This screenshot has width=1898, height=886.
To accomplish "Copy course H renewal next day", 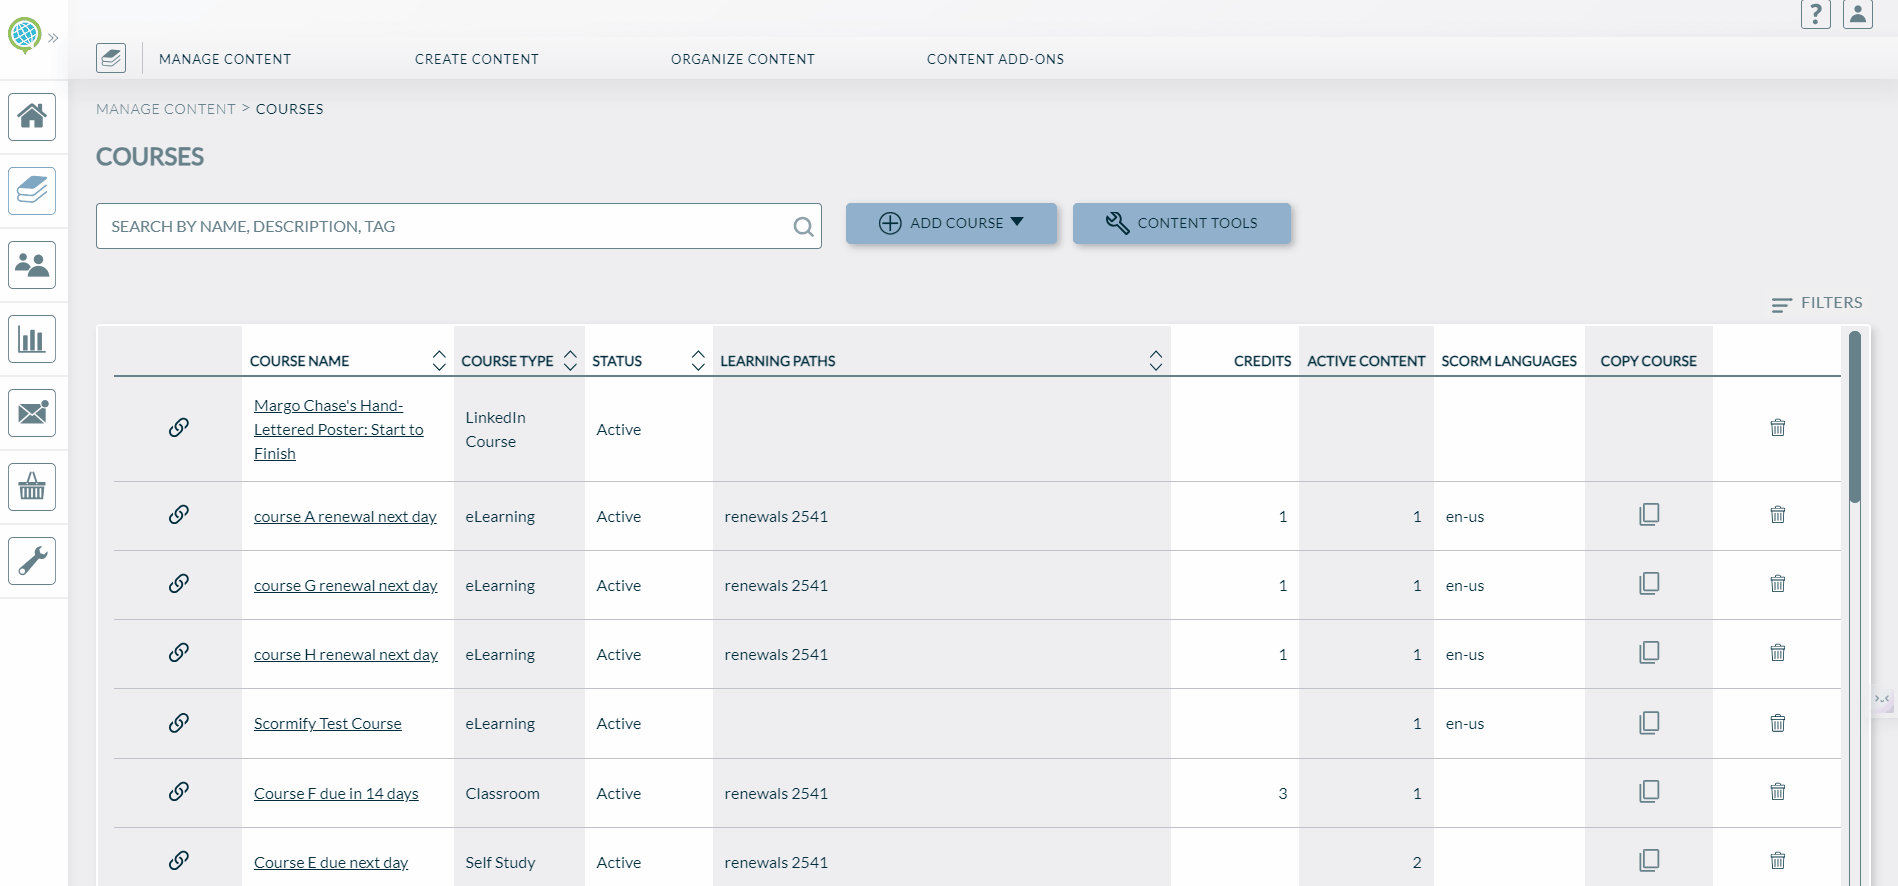I will 1649,652.
